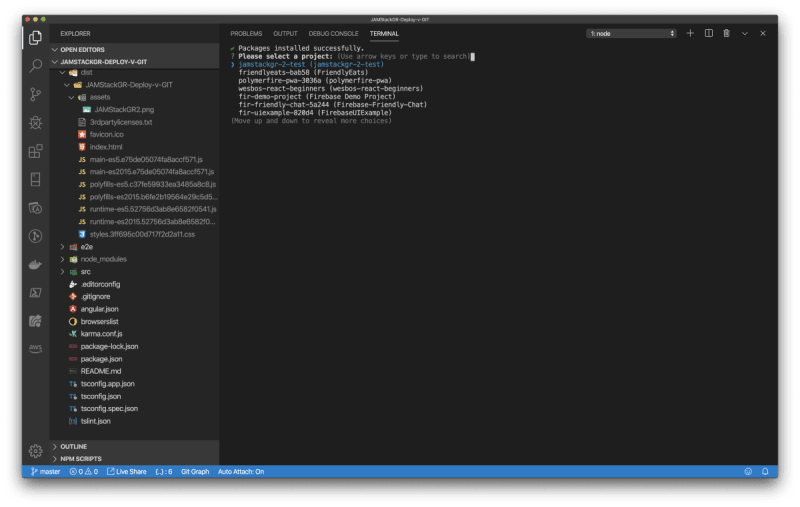Open the Manage settings gear
The image size is (800, 507).
(35, 451)
